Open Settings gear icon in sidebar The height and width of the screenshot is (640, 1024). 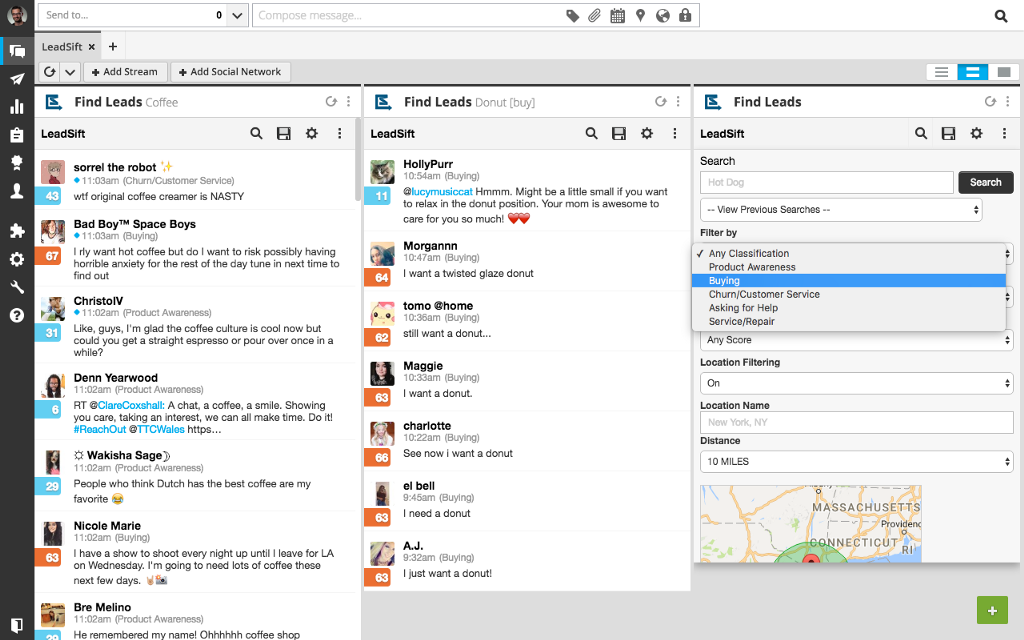(x=17, y=259)
